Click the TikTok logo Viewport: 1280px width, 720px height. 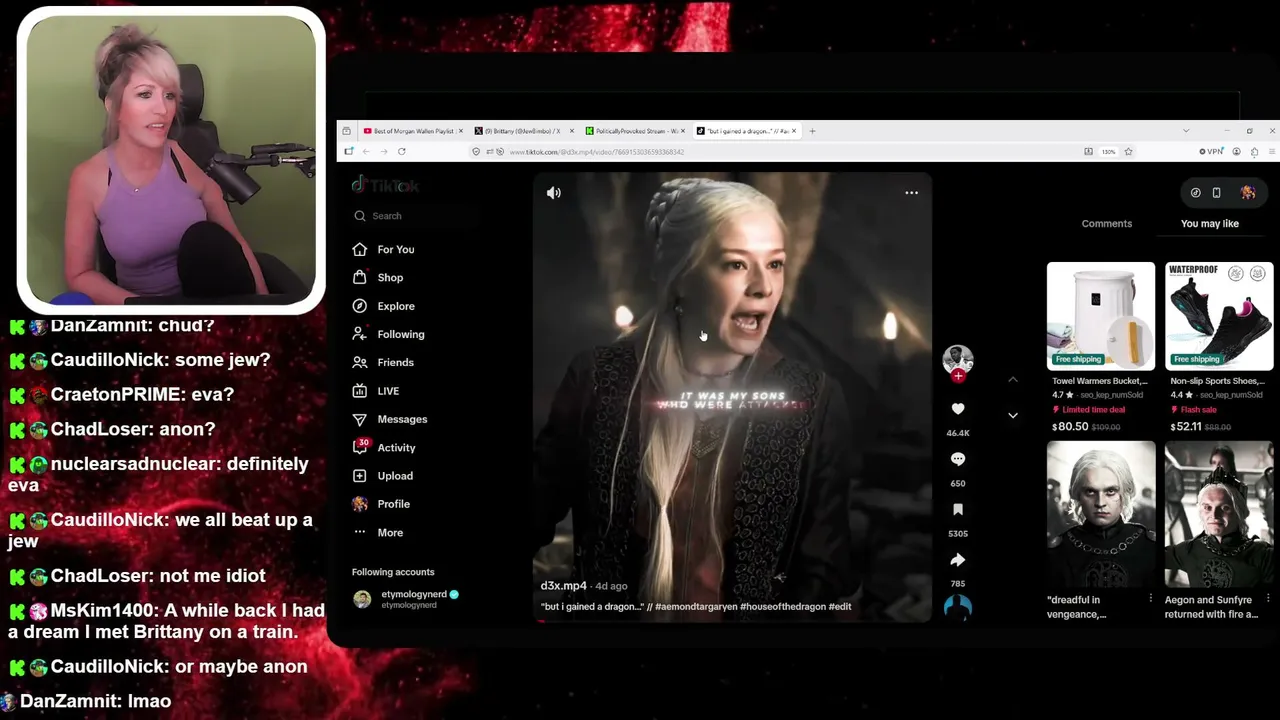click(385, 185)
